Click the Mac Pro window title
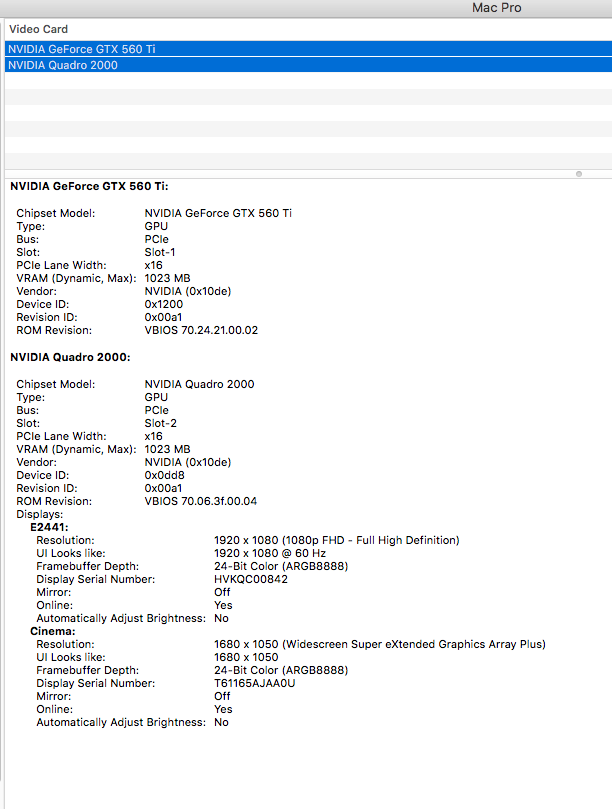This screenshot has height=809, width=612. [496, 8]
